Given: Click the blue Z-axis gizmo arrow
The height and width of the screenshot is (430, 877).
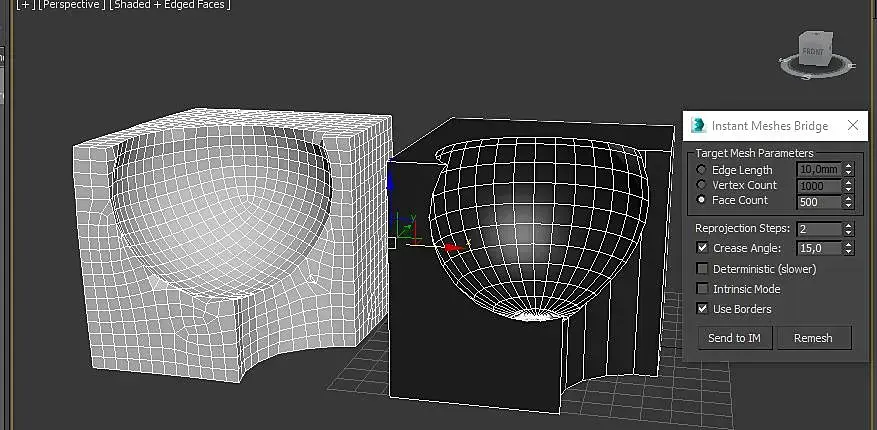Looking at the screenshot, I should 391,180.
